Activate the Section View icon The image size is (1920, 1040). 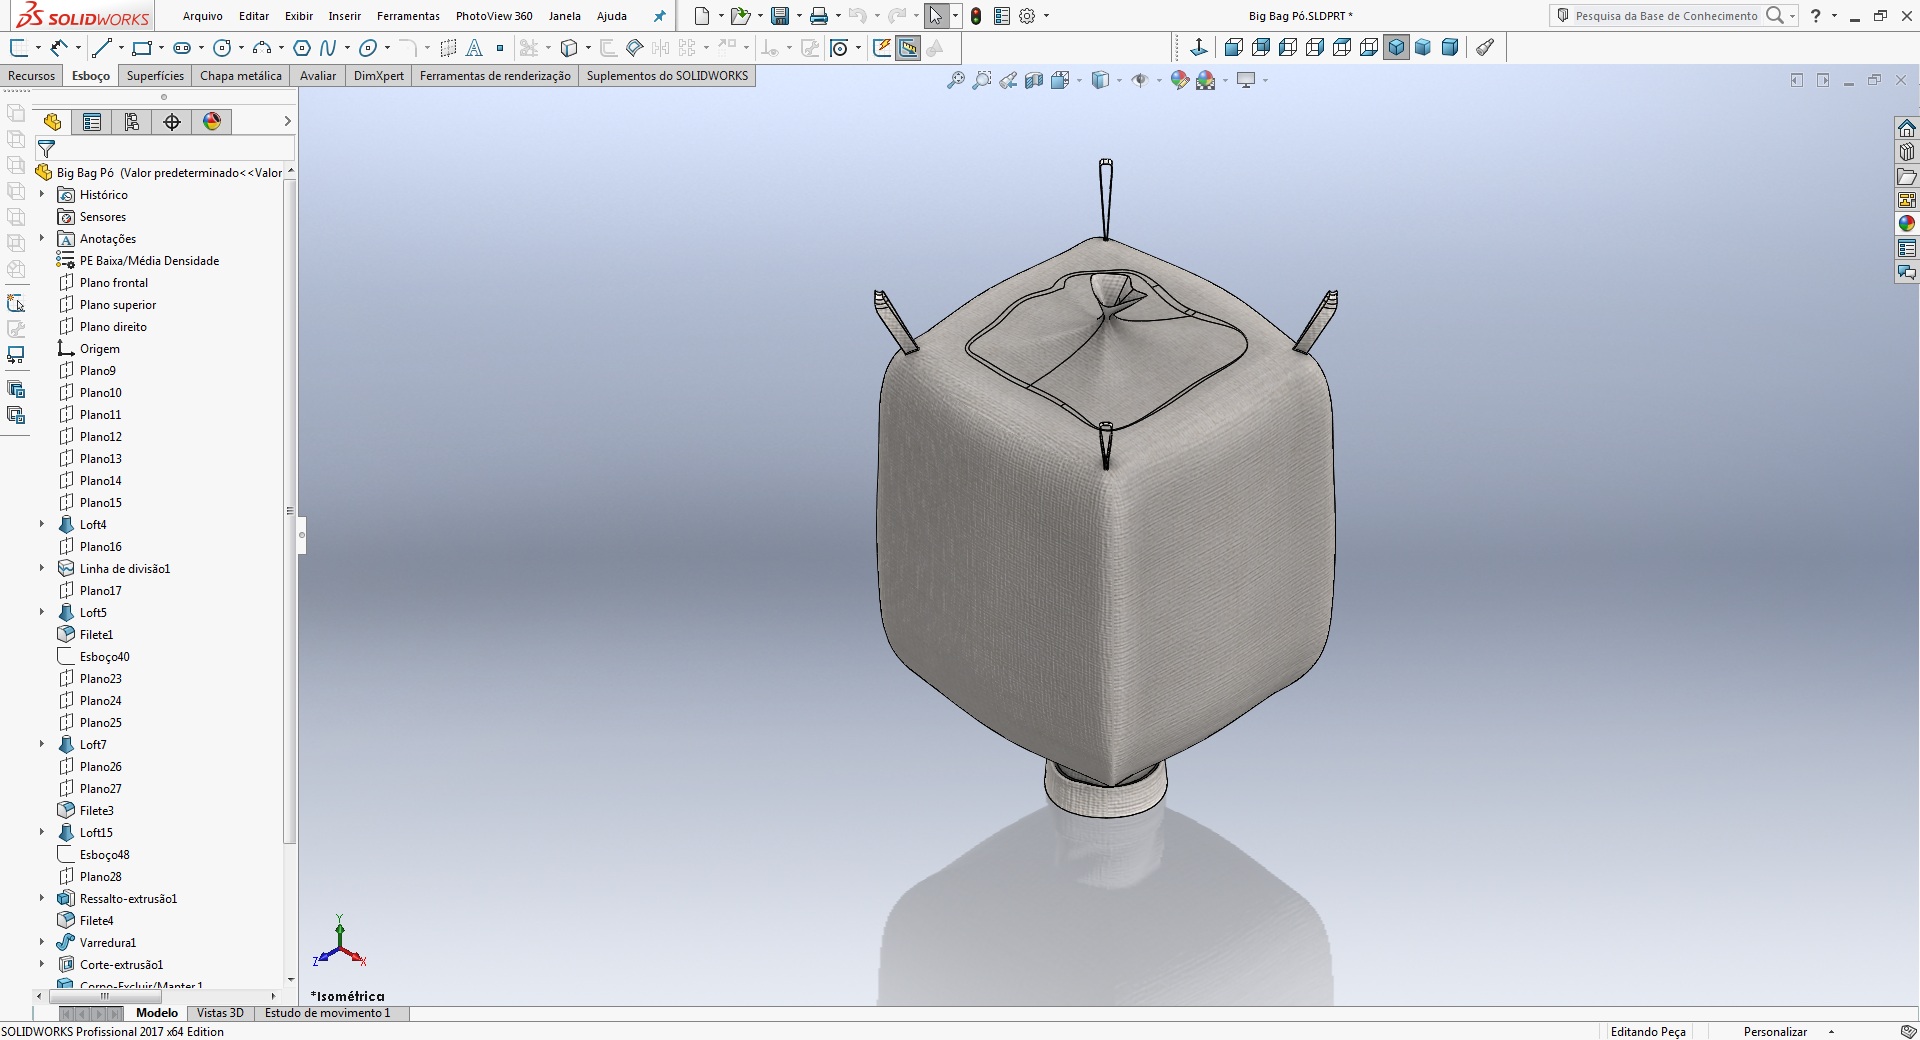click(1034, 80)
